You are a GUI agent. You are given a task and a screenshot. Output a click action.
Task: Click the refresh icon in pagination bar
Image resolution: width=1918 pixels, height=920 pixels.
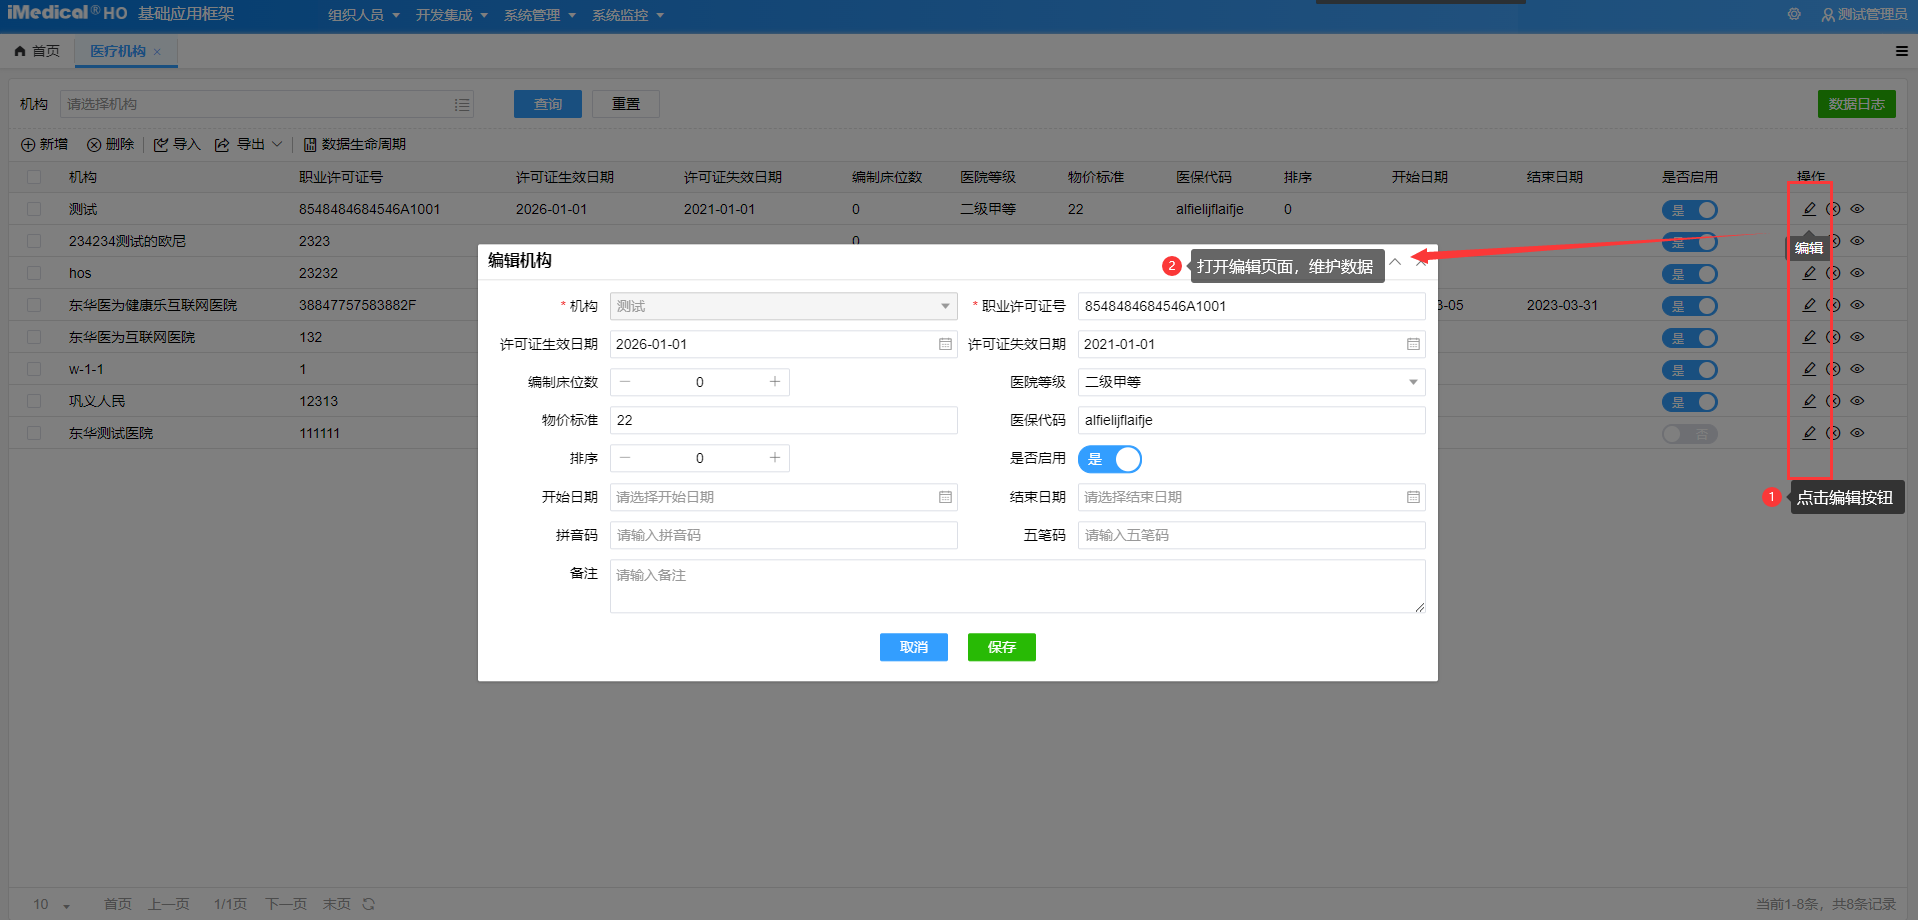coord(368,904)
